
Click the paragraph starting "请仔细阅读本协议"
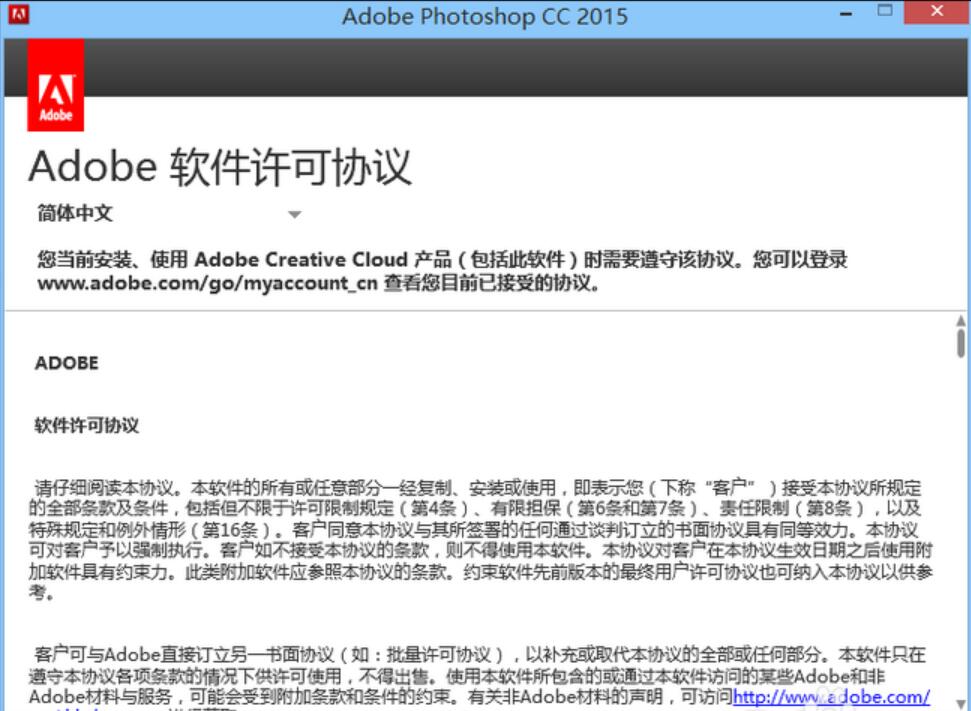click(481, 539)
